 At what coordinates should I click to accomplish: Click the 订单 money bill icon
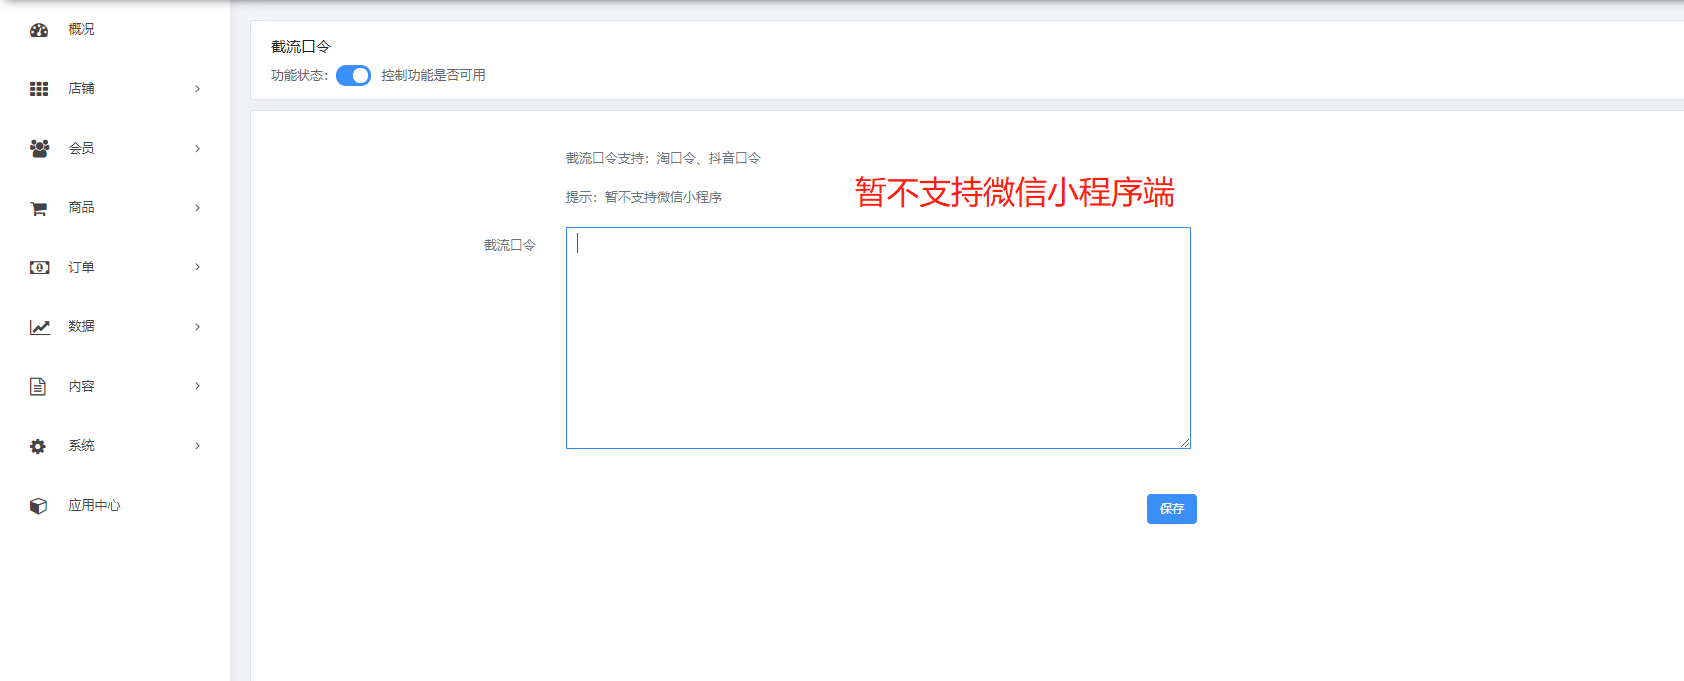39,267
